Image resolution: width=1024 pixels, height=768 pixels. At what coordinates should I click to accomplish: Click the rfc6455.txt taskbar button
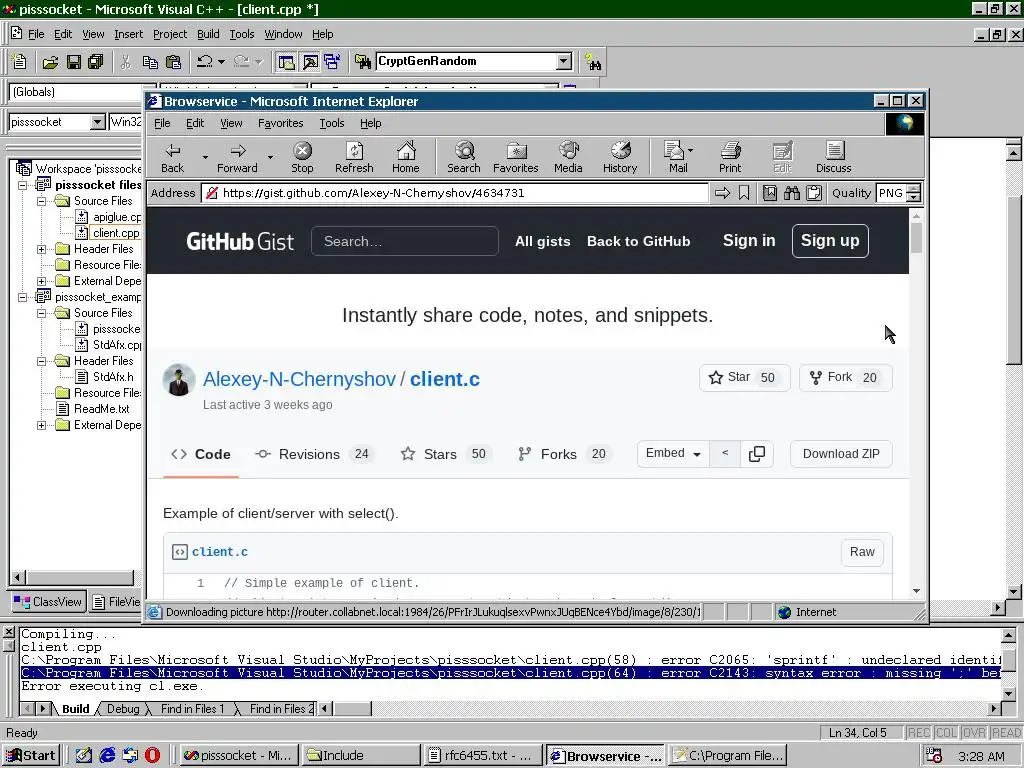(x=484, y=756)
